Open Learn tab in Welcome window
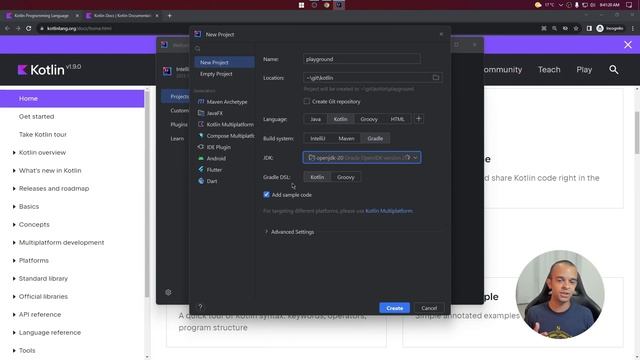This screenshot has width=640, height=360. pyautogui.click(x=177, y=139)
